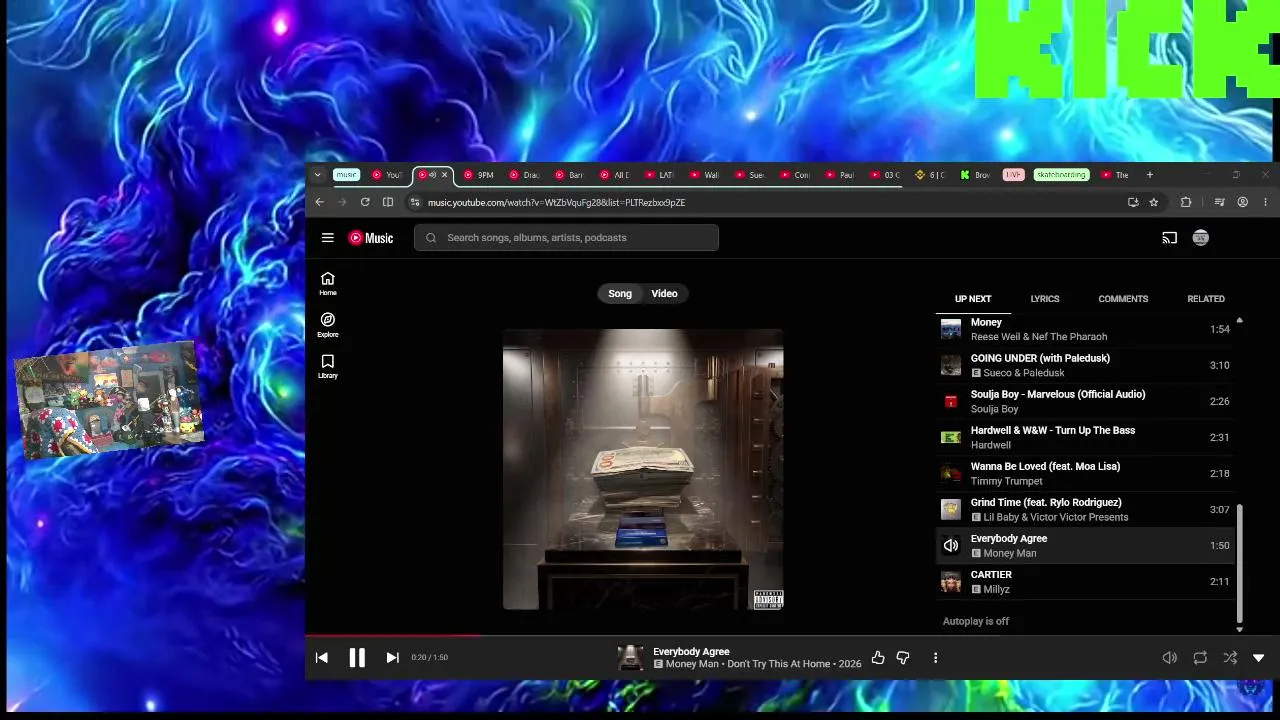This screenshot has height=720, width=1280.
Task: Go back in the browser
Action: click(x=319, y=202)
